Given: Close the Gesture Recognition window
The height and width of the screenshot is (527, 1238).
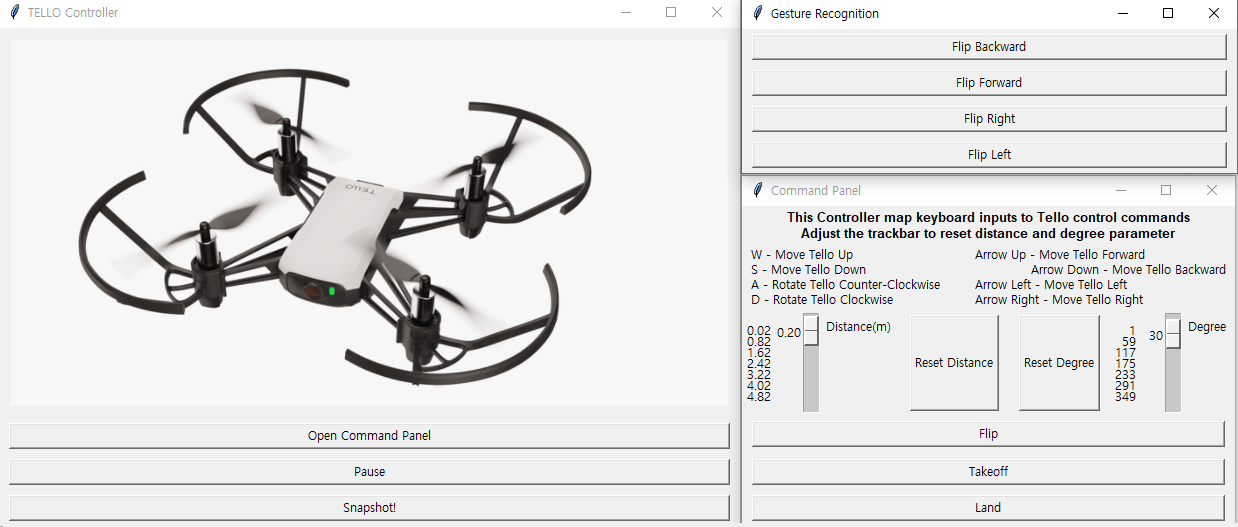Looking at the screenshot, I should click(x=1214, y=13).
